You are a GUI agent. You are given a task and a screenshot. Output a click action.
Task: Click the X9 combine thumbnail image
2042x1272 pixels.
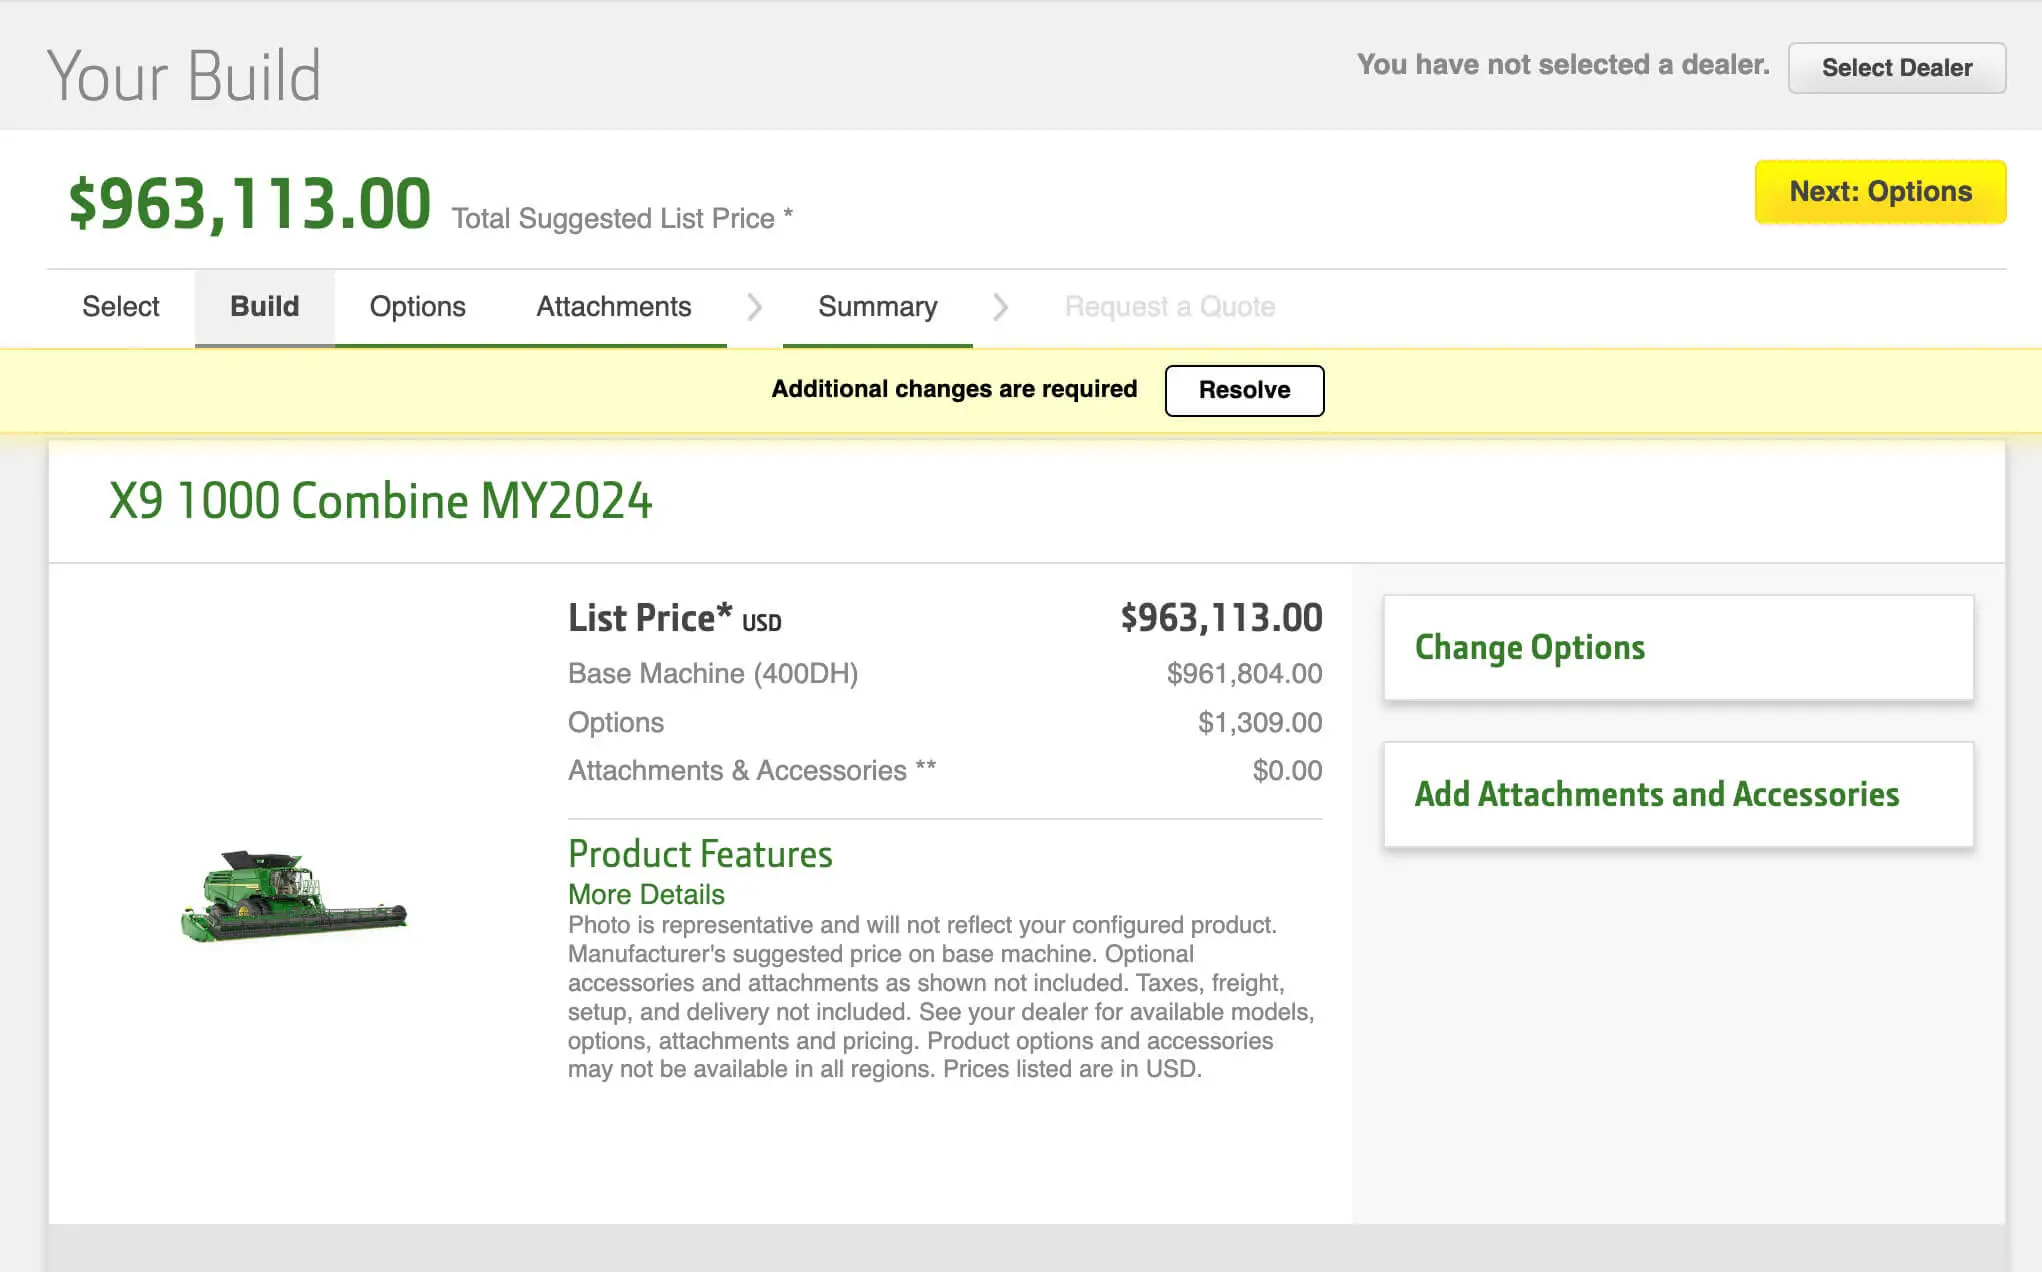click(x=293, y=896)
